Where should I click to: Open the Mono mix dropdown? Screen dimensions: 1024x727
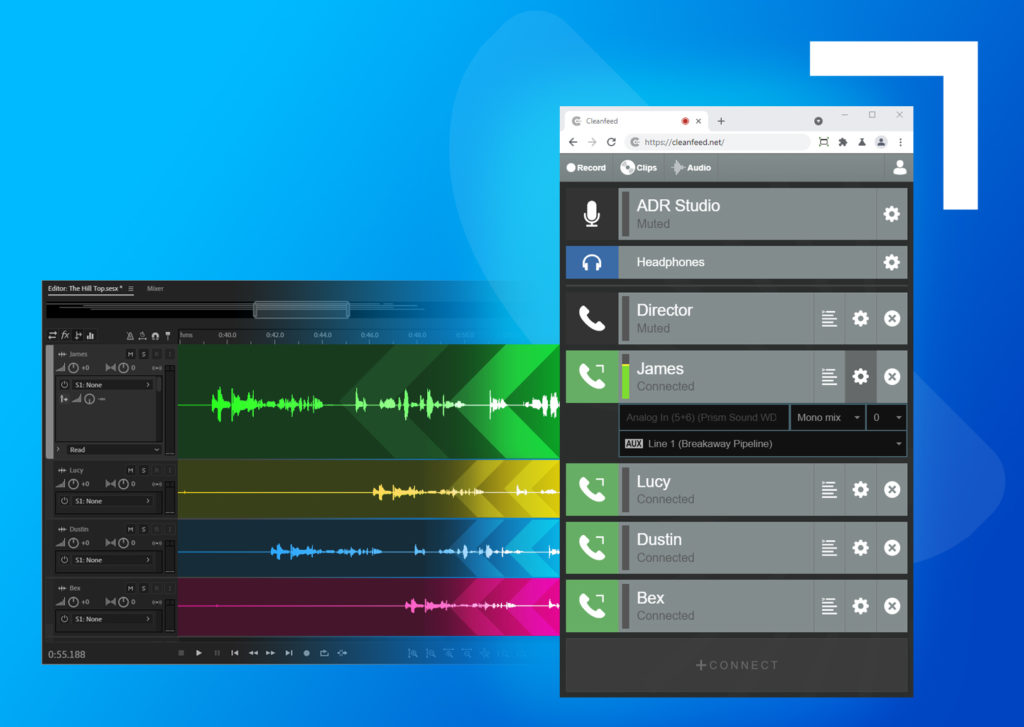(827, 417)
